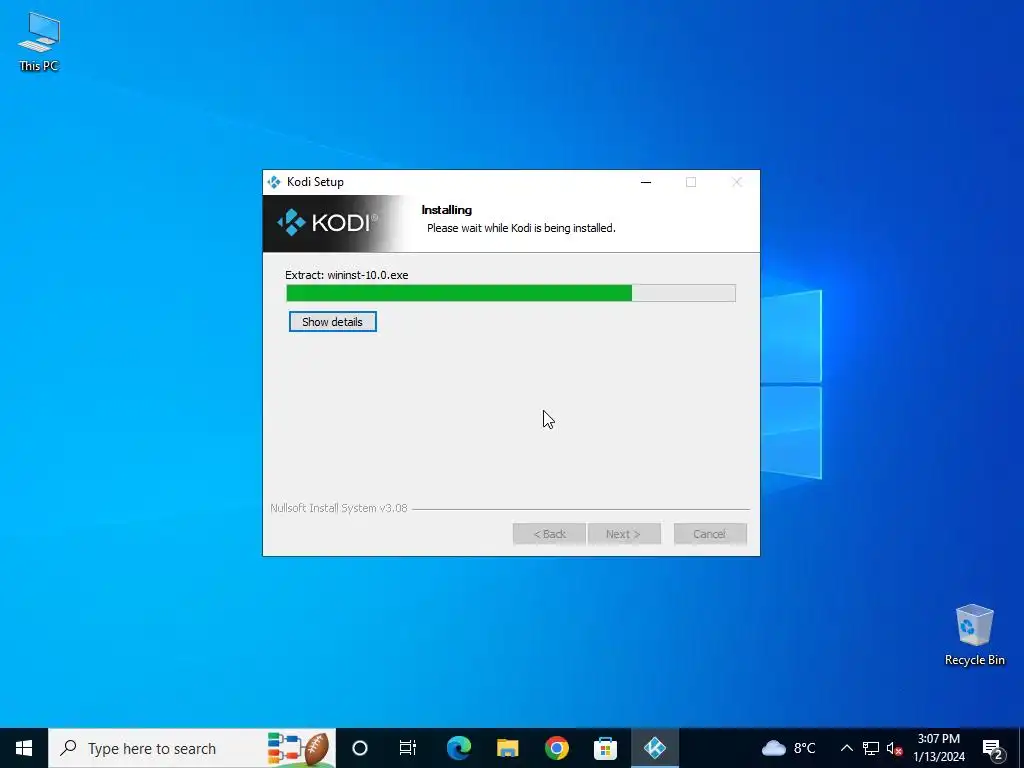The height and width of the screenshot is (768, 1024).
Task: Launch Microsoft Edge from the taskbar
Action: (459, 748)
